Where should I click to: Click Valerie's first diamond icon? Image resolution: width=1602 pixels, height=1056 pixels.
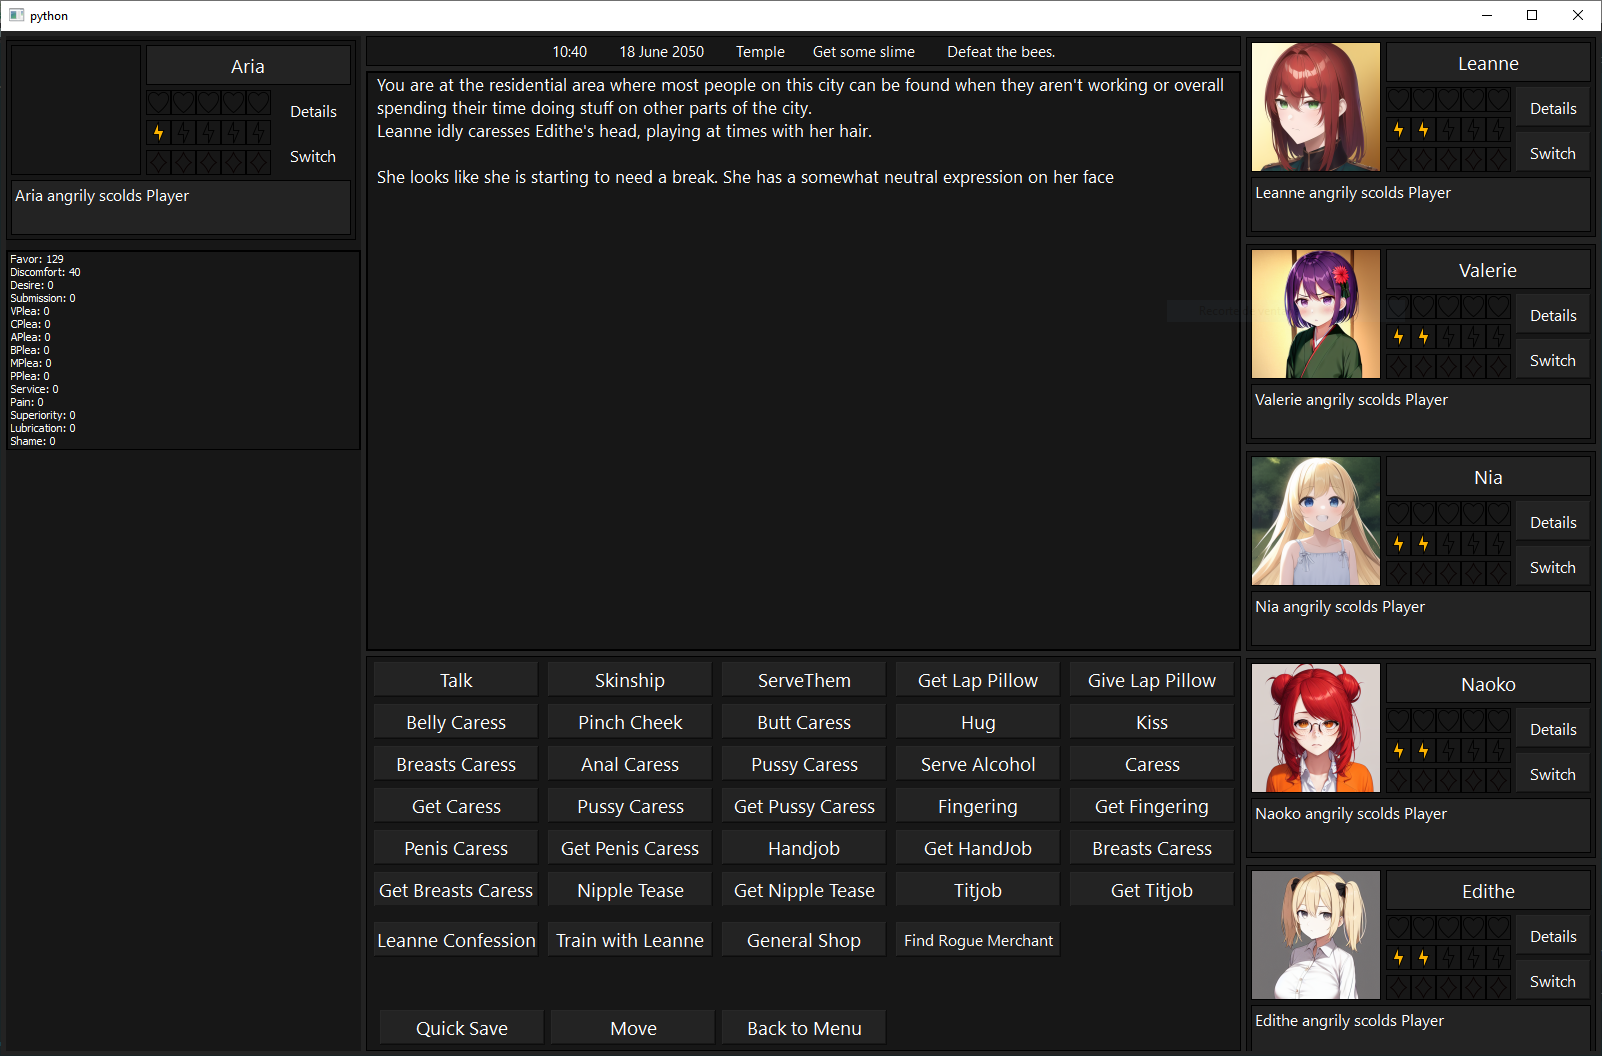1398,366
